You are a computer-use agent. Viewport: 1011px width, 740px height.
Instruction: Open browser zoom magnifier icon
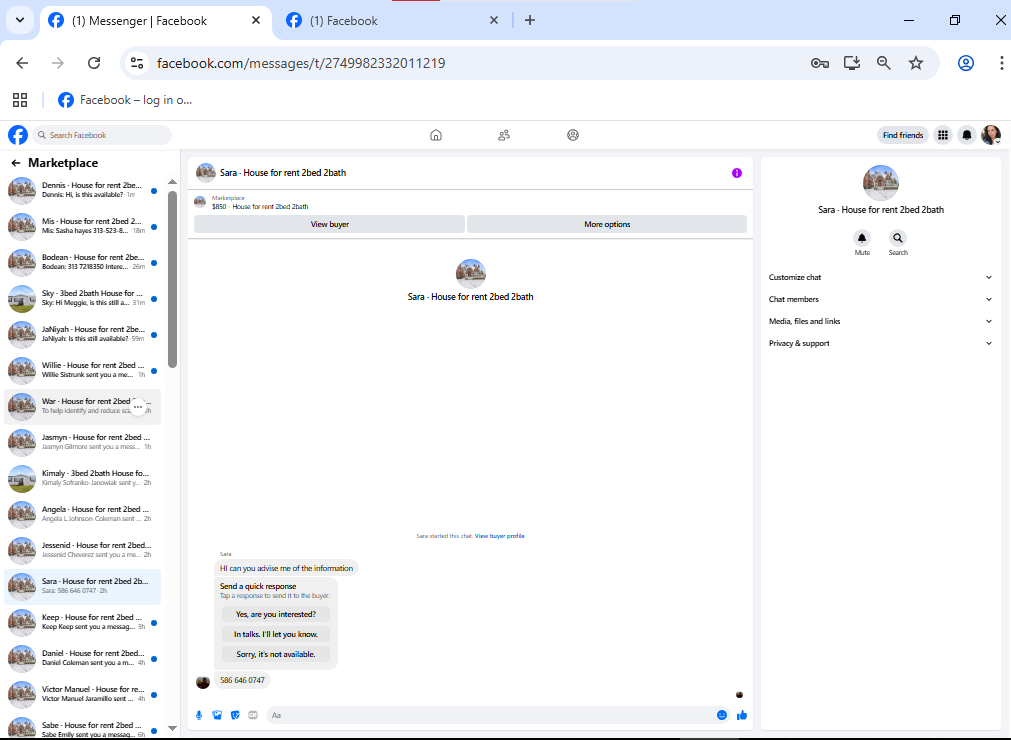(x=884, y=63)
